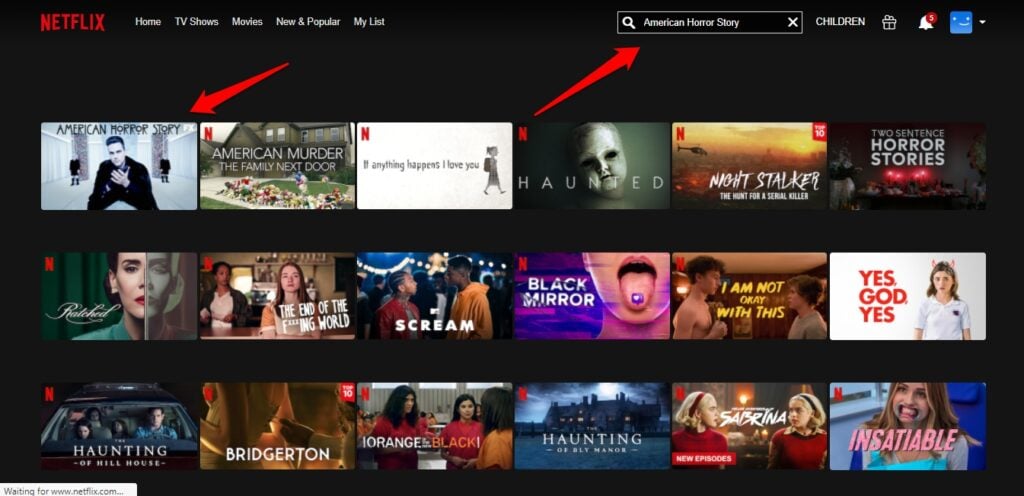The height and width of the screenshot is (496, 1024).
Task: Expand the profile dropdown arrow
Action: pyautogui.click(x=982, y=22)
